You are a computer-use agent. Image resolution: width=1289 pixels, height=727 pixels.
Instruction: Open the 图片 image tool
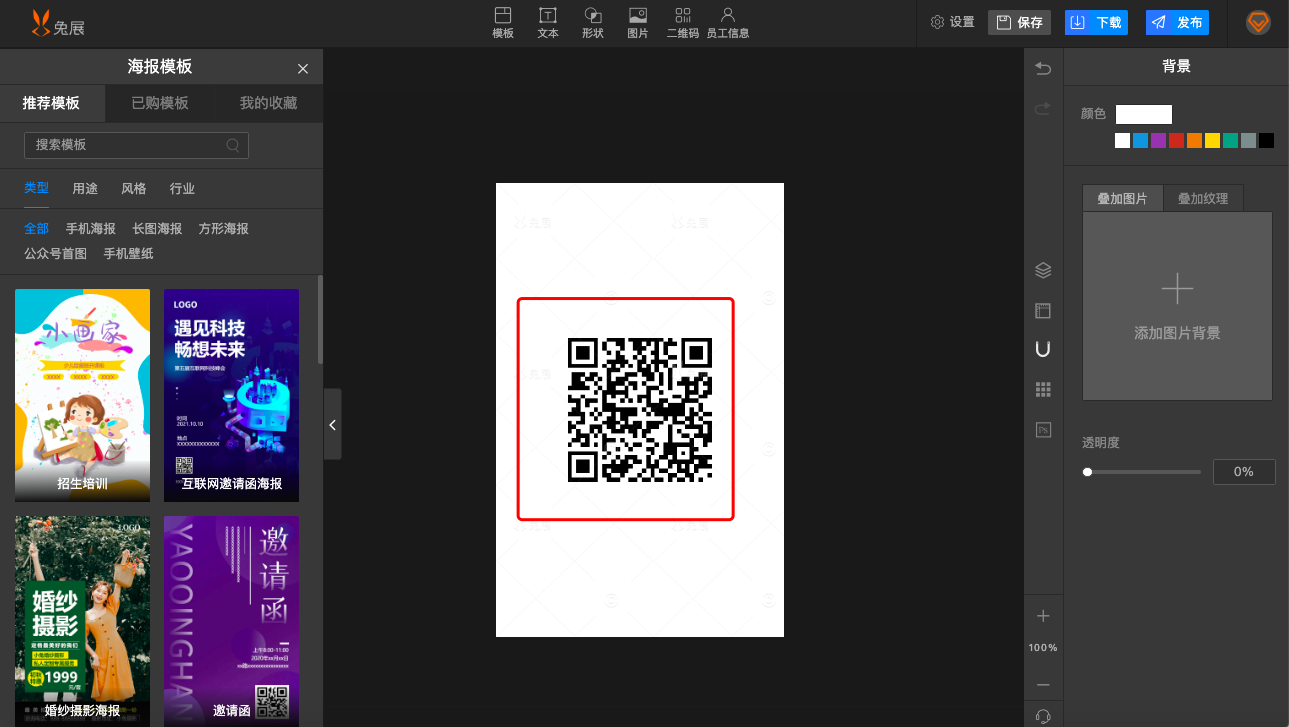[x=637, y=23]
